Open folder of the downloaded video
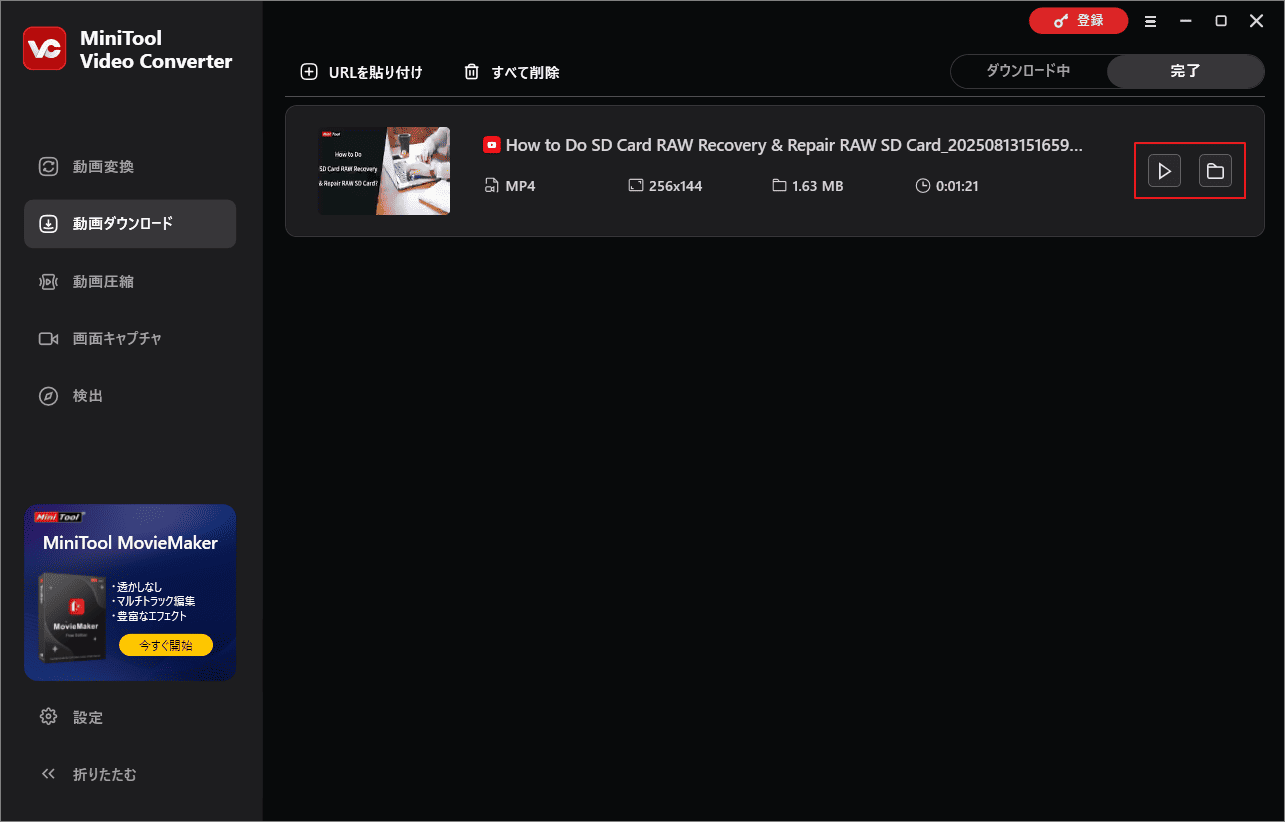Screen dimensions: 1285x822 (1215, 171)
